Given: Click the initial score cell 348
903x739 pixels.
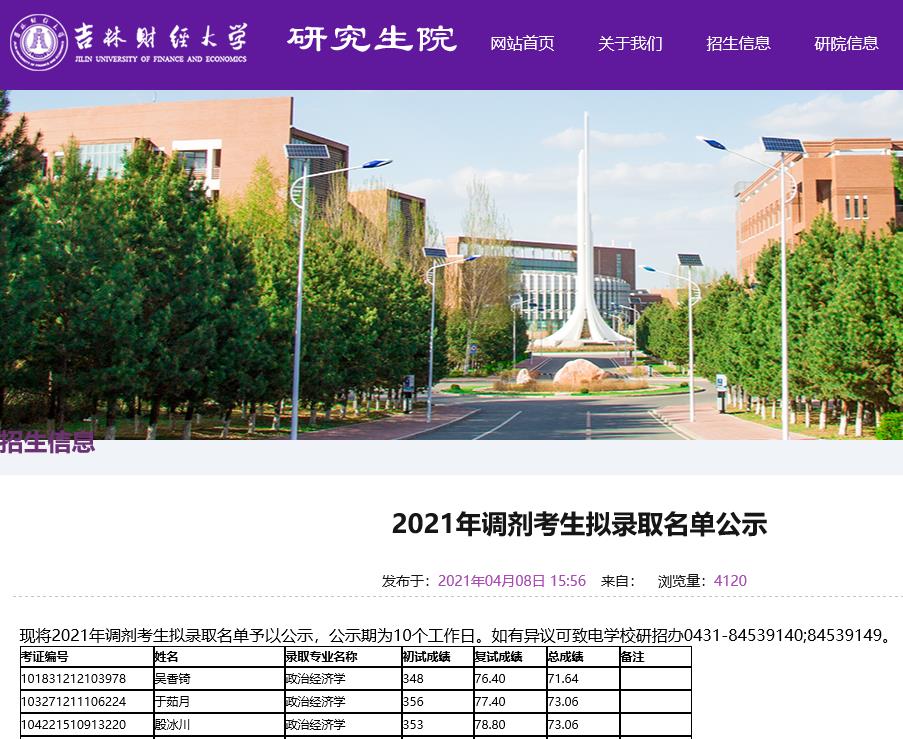Looking at the screenshot, I should tap(413, 680).
